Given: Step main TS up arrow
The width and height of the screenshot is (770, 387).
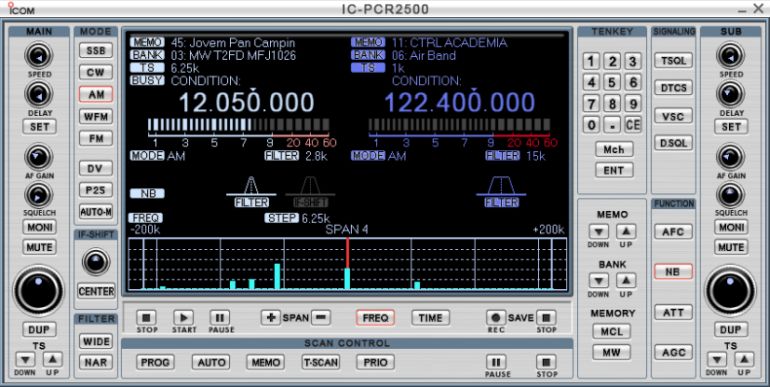Looking at the screenshot, I should click(x=53, y=360).
